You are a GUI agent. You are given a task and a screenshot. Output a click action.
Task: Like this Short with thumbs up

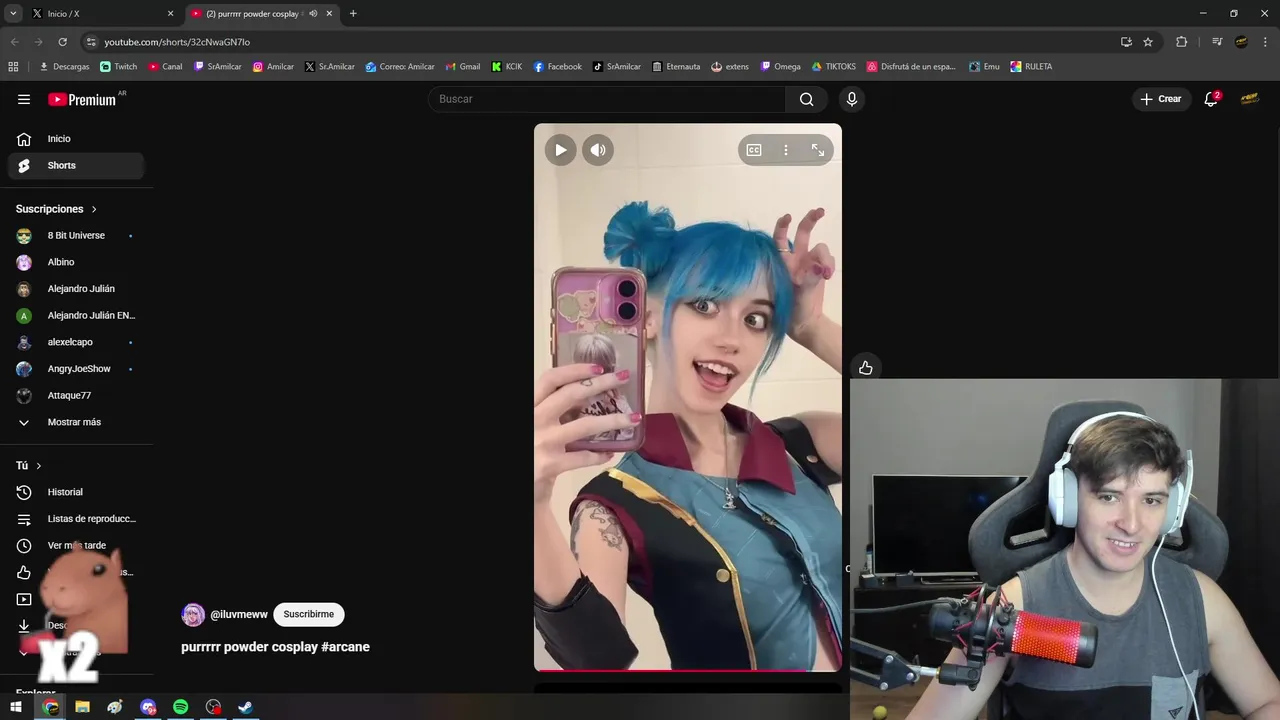[x=866, y=368]
